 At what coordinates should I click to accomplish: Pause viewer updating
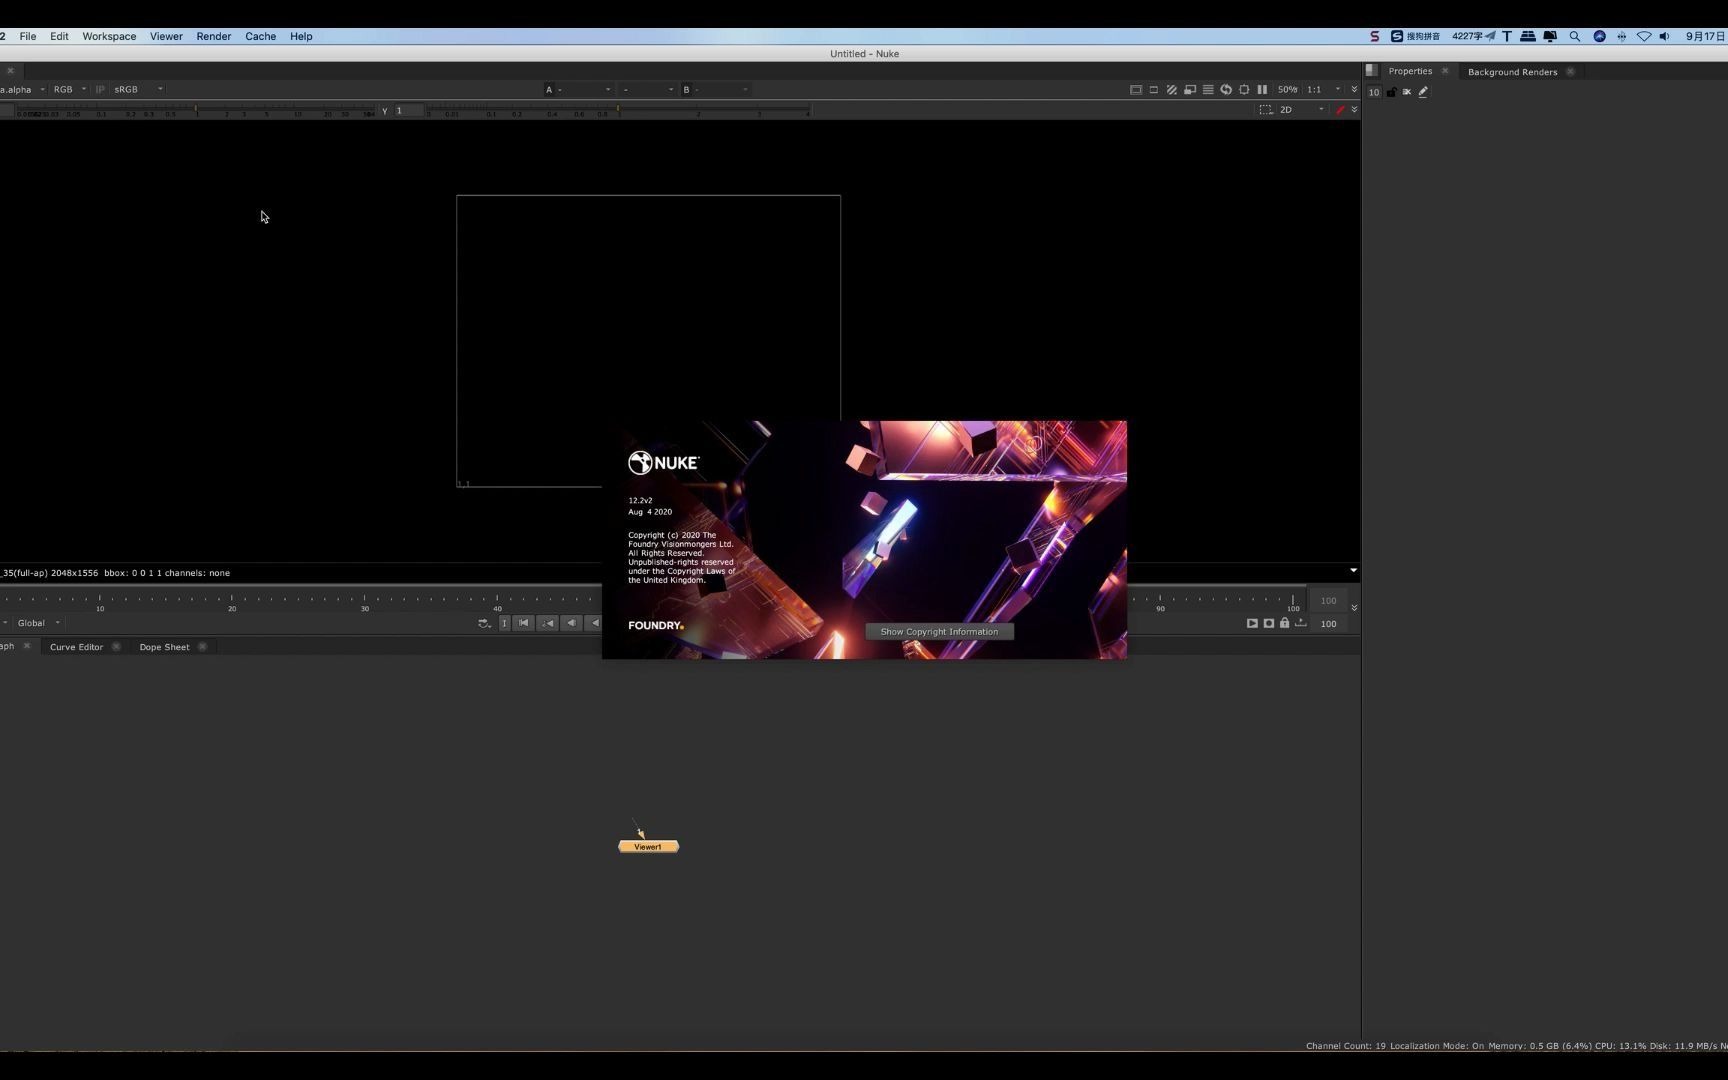pos(1262,89)
